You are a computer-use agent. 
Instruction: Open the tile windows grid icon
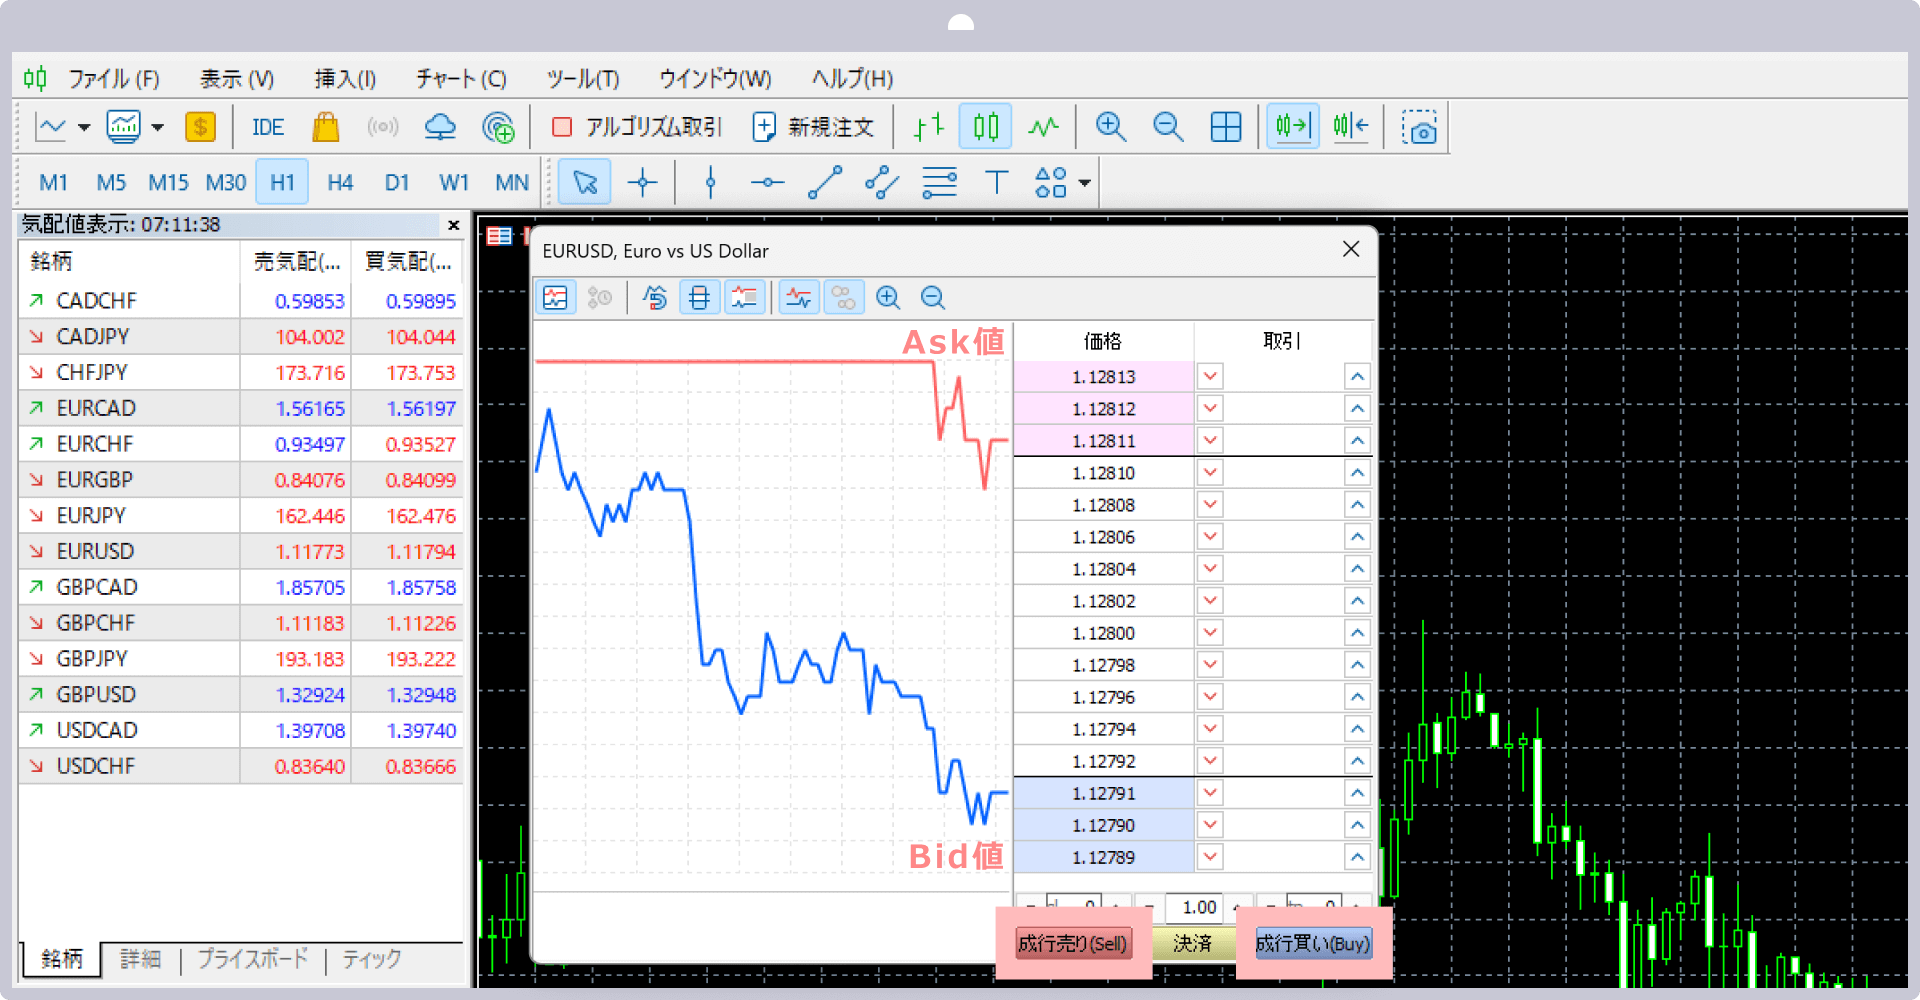(1225, 127)
